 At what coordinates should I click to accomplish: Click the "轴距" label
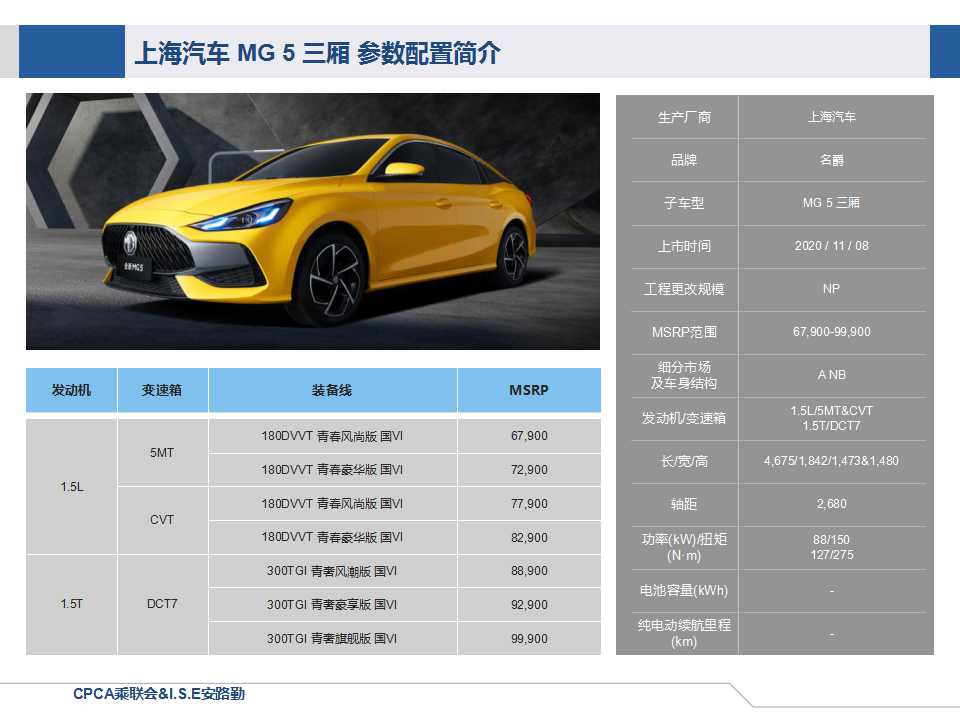tap(684, 504)
